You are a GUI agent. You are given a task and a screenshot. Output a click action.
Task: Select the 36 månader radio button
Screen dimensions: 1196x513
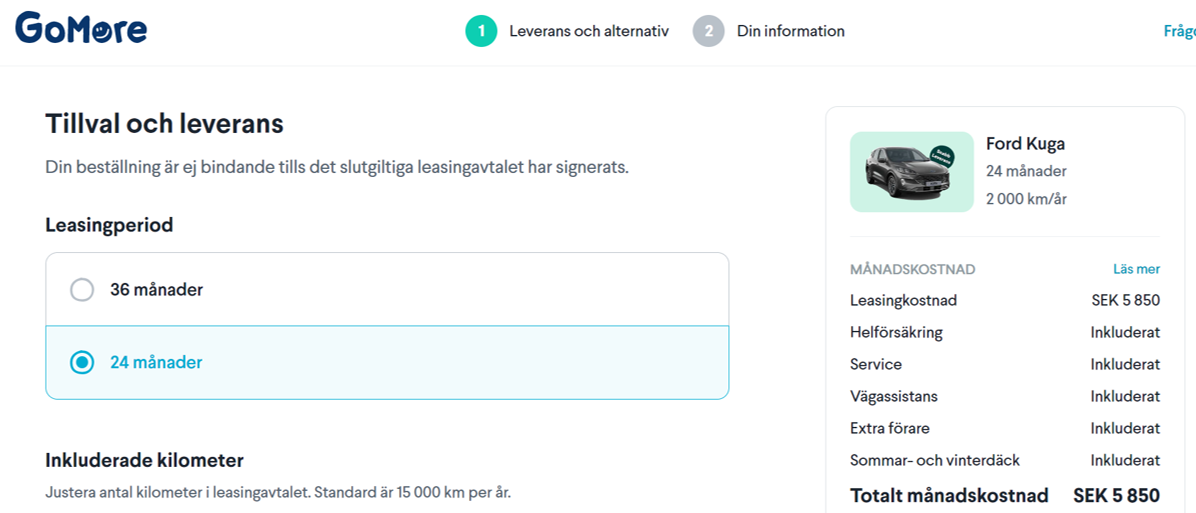tap(82, 290)
